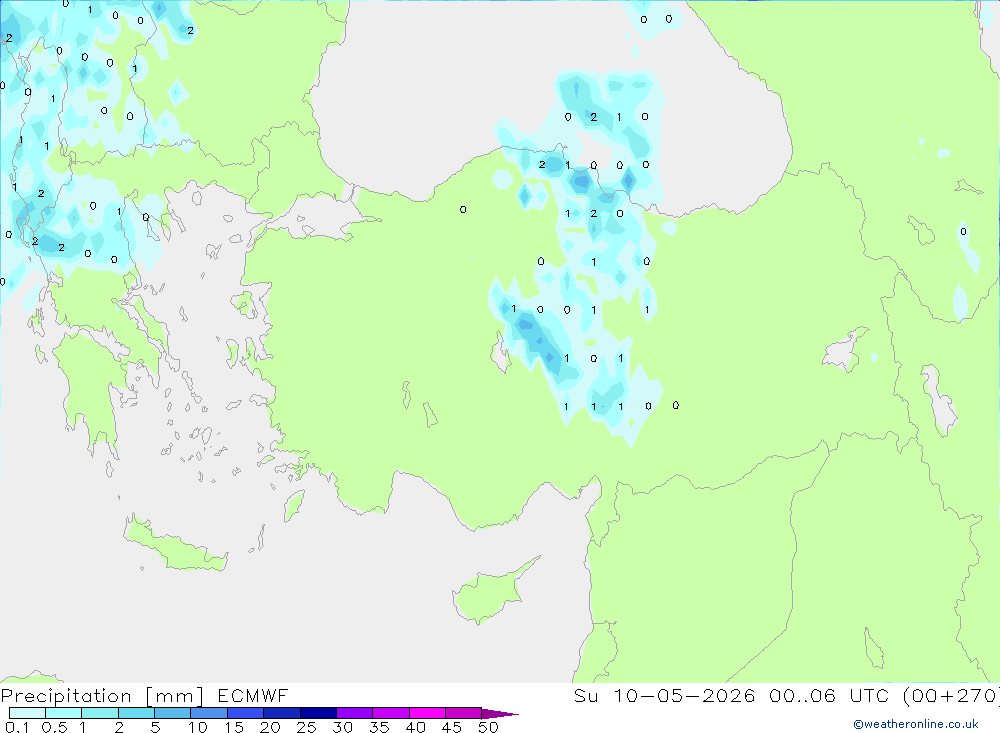
Task: Click legend label '0.5'
Action: (x=54, y=727)
